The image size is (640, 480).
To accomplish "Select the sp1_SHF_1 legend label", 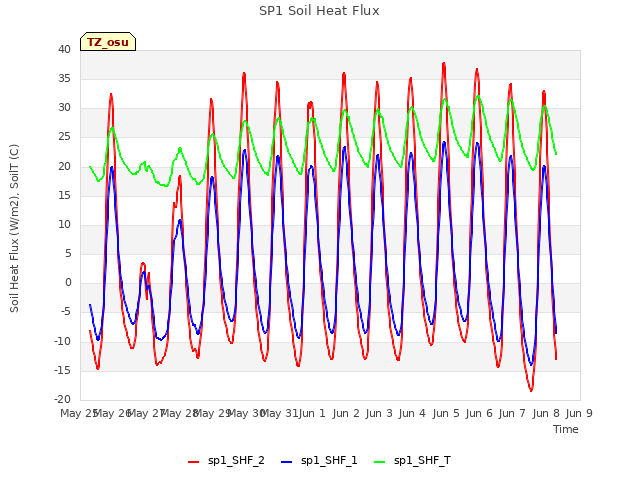I will pyautogui.click(x=329, y=461).
